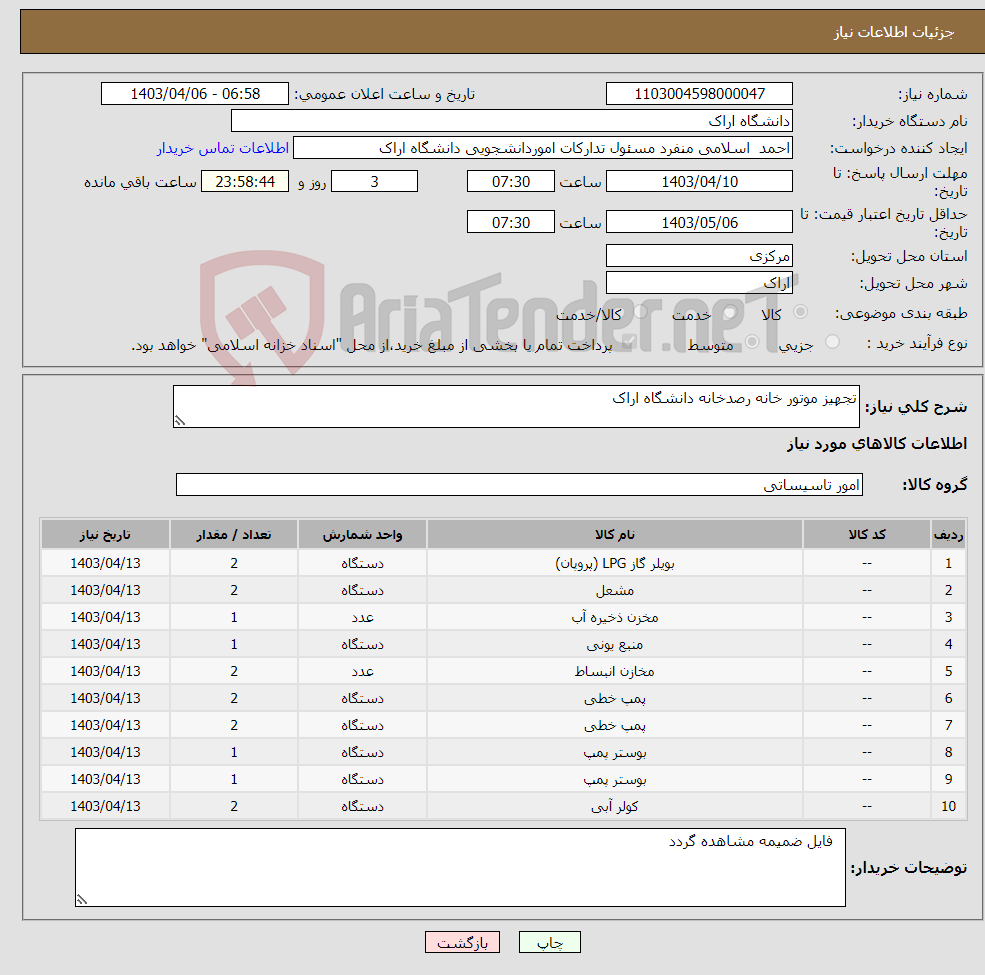
Task: Click the need date cell of row 1
Action: point(105,563)
